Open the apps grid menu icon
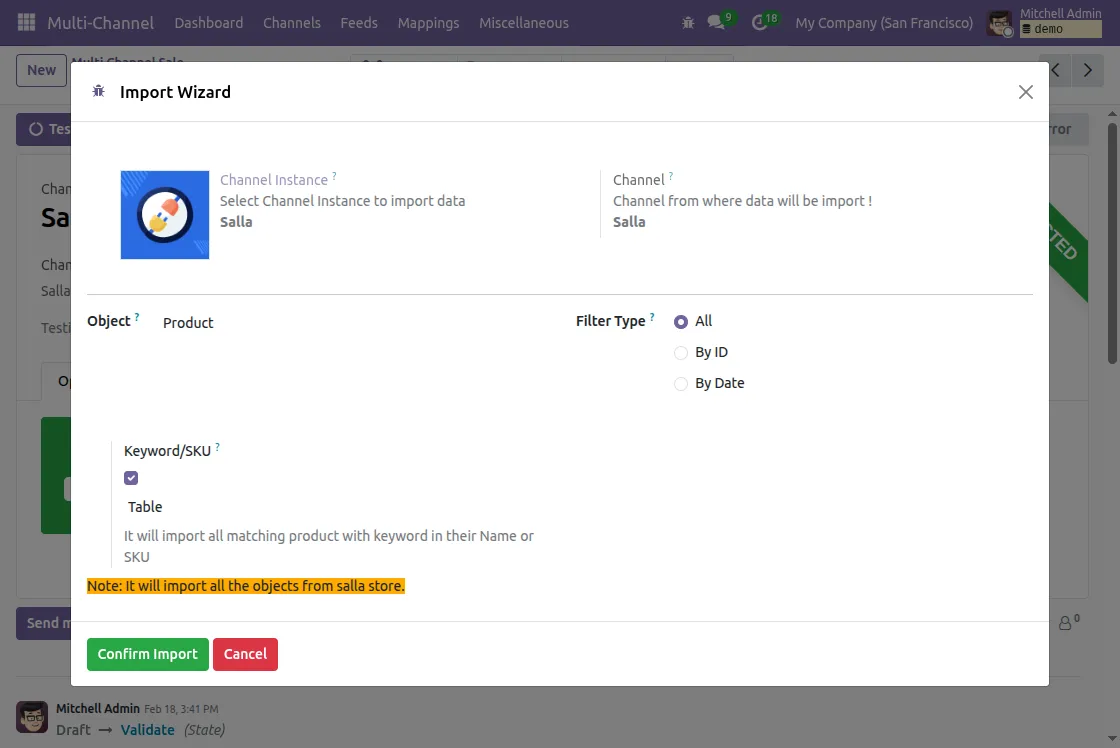The width and height of the screenshot is (1120, 748). coord(26,22)
